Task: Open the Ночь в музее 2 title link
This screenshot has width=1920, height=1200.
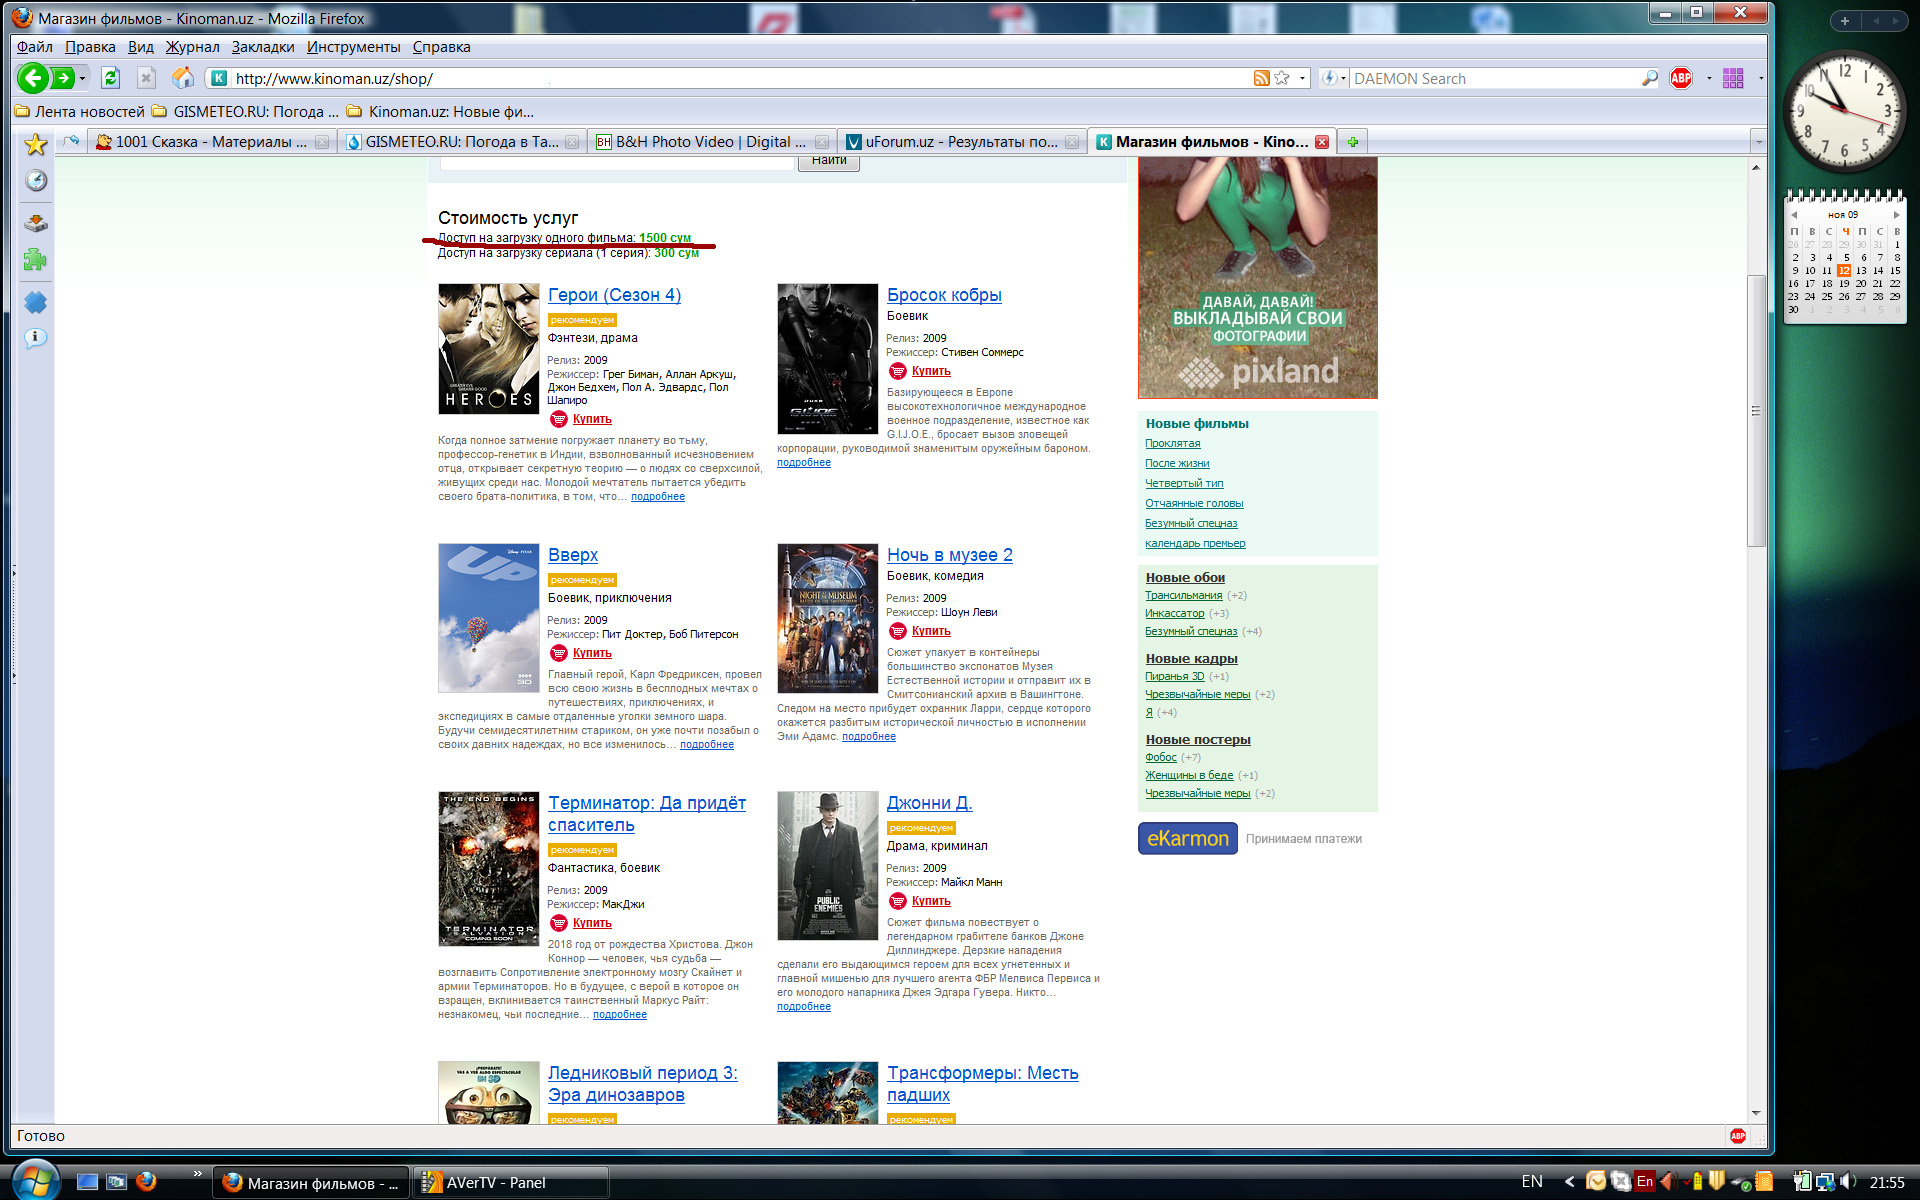Action: (949, 555)
